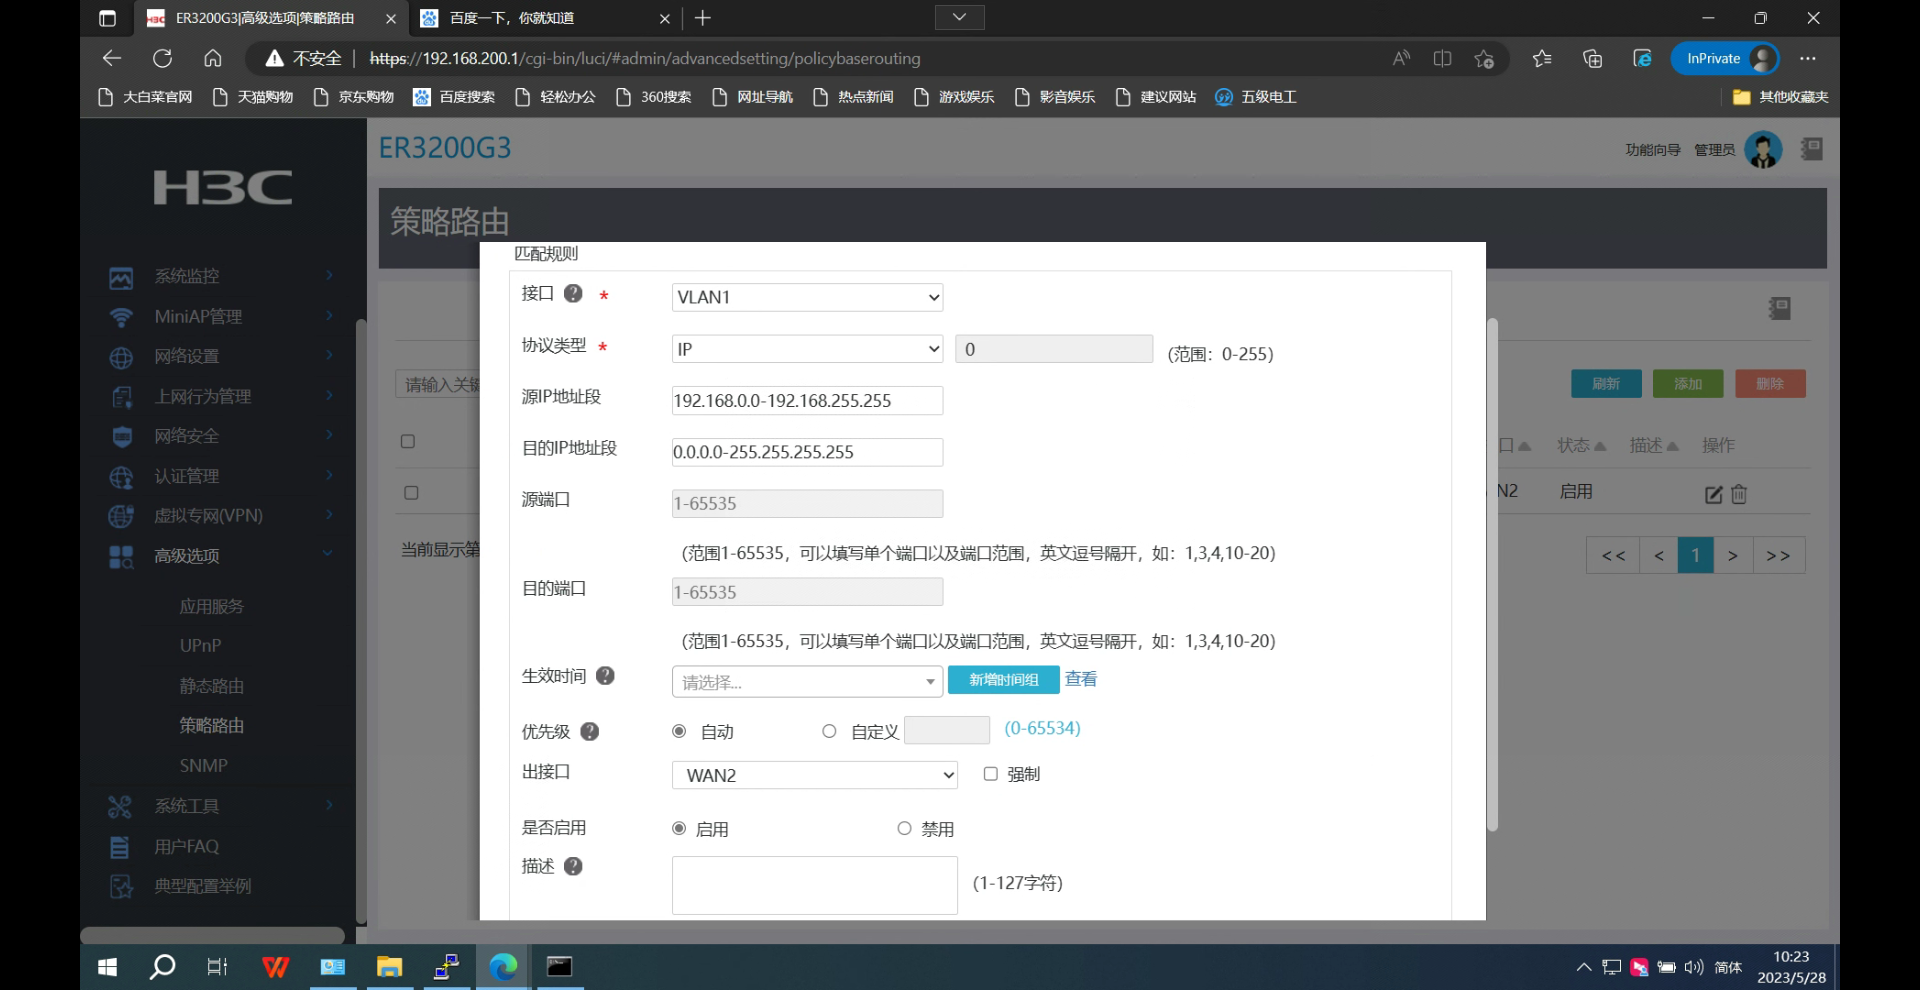Click the 新增时间组 button
The image size is (1920, 990).
[1003, 680]
